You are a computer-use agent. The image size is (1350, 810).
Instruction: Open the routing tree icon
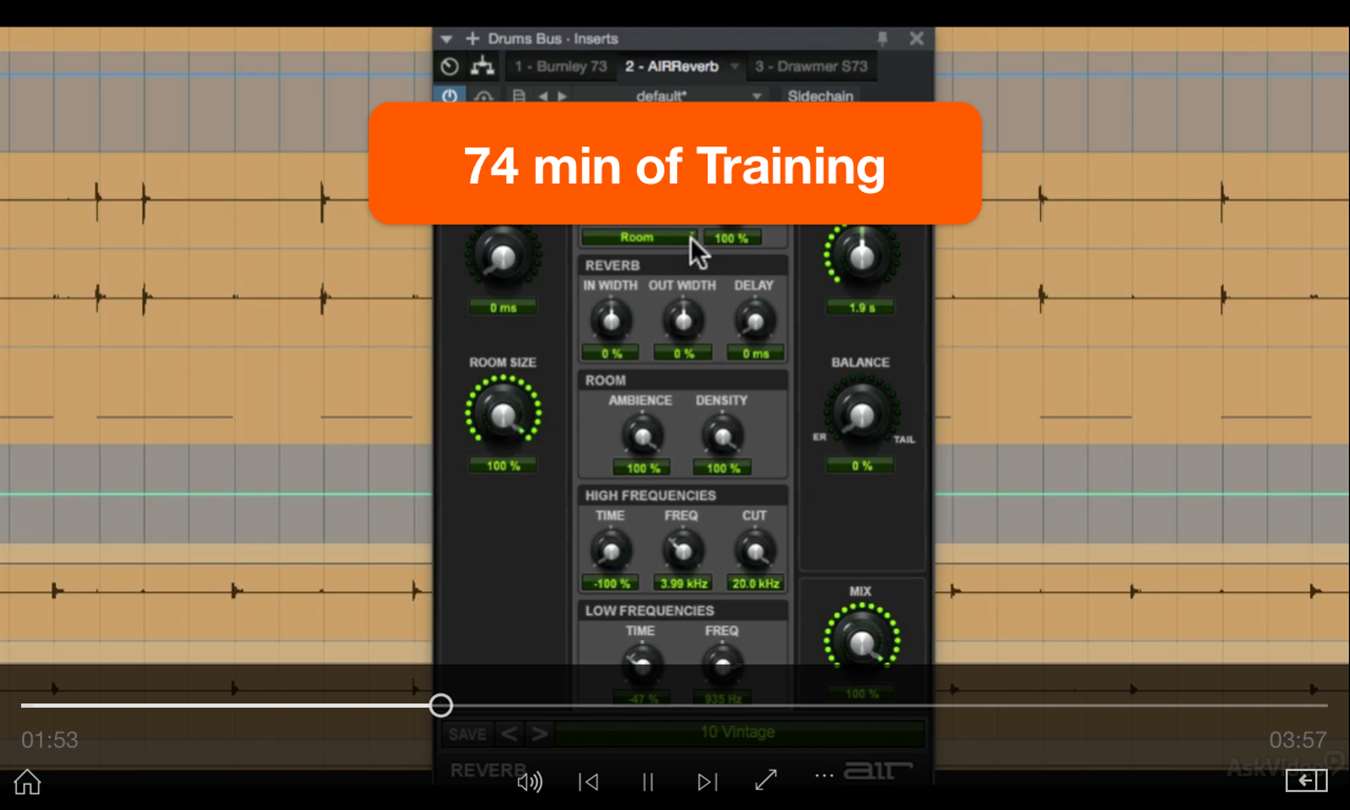point(483,67)
